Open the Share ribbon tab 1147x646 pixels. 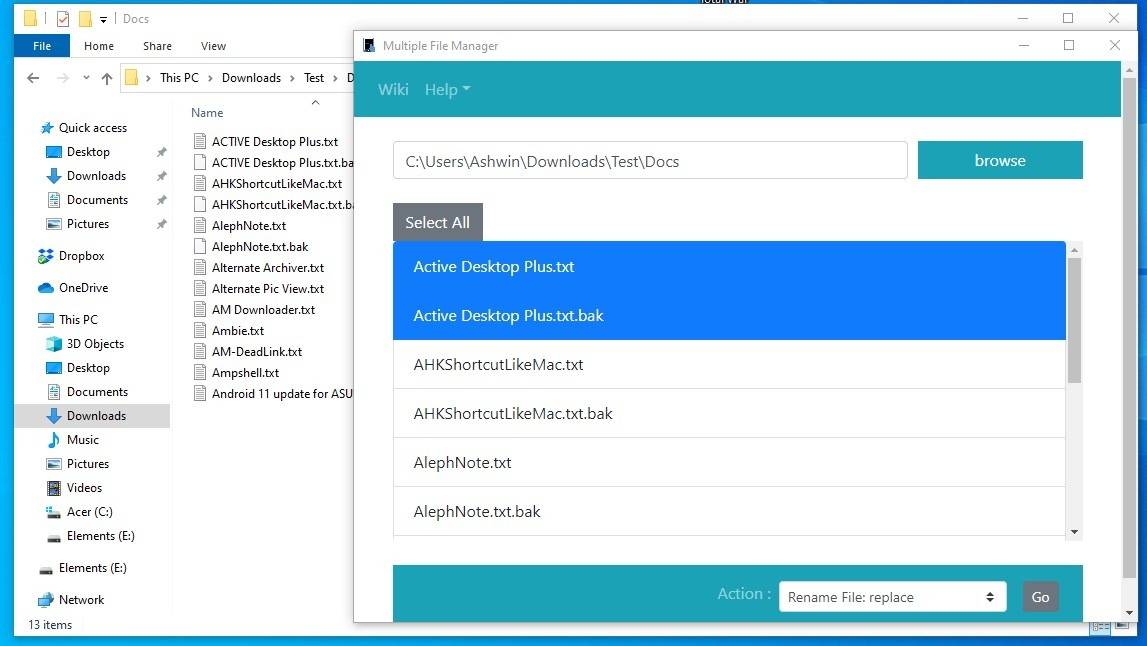(157, 46)
